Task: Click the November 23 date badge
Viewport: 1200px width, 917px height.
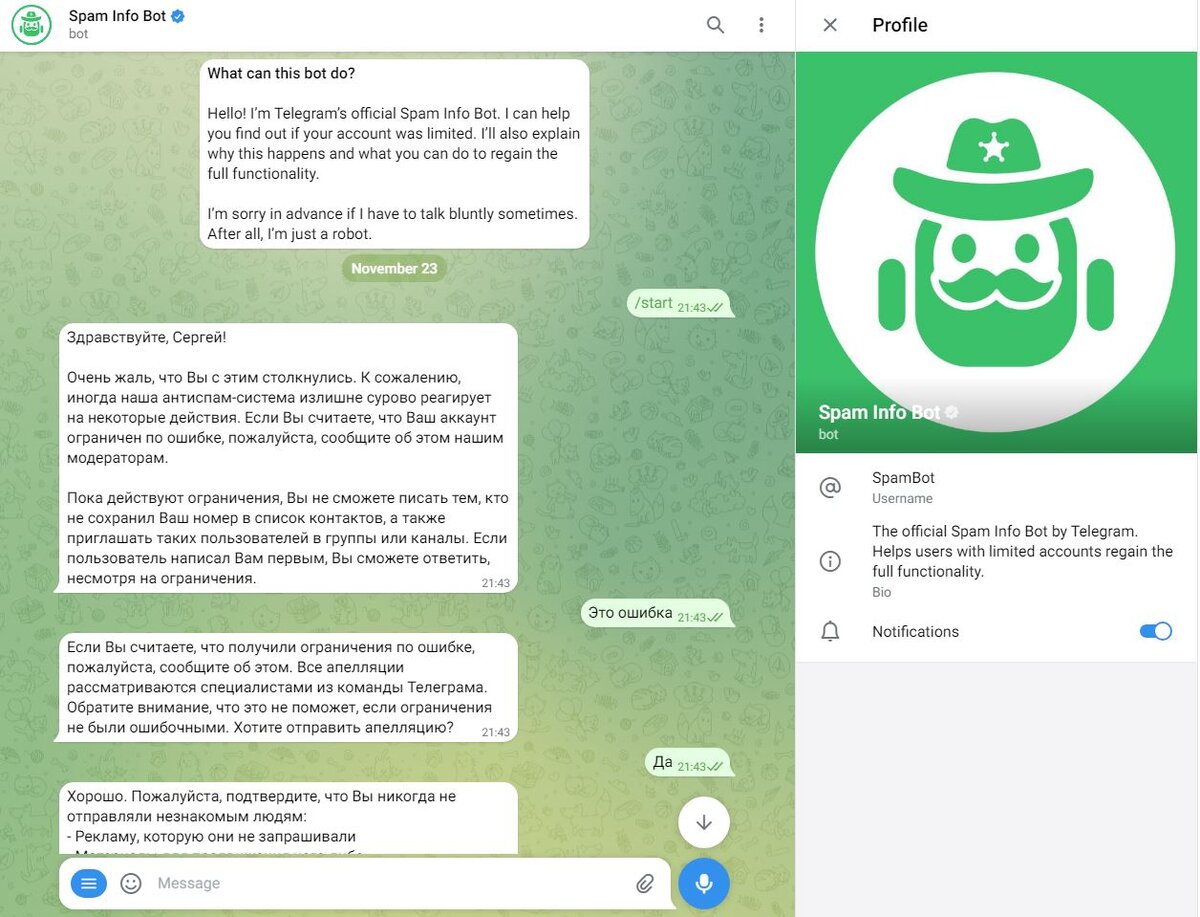Action: (394, 268)
